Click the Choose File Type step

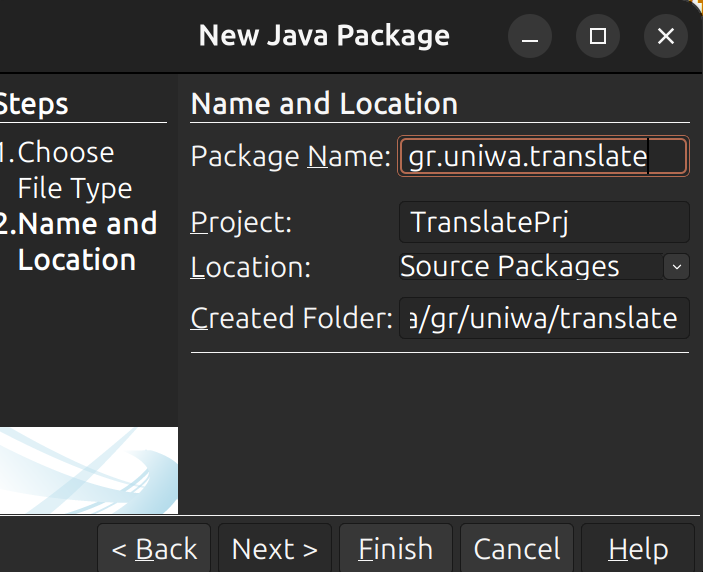tap(65, 170)
